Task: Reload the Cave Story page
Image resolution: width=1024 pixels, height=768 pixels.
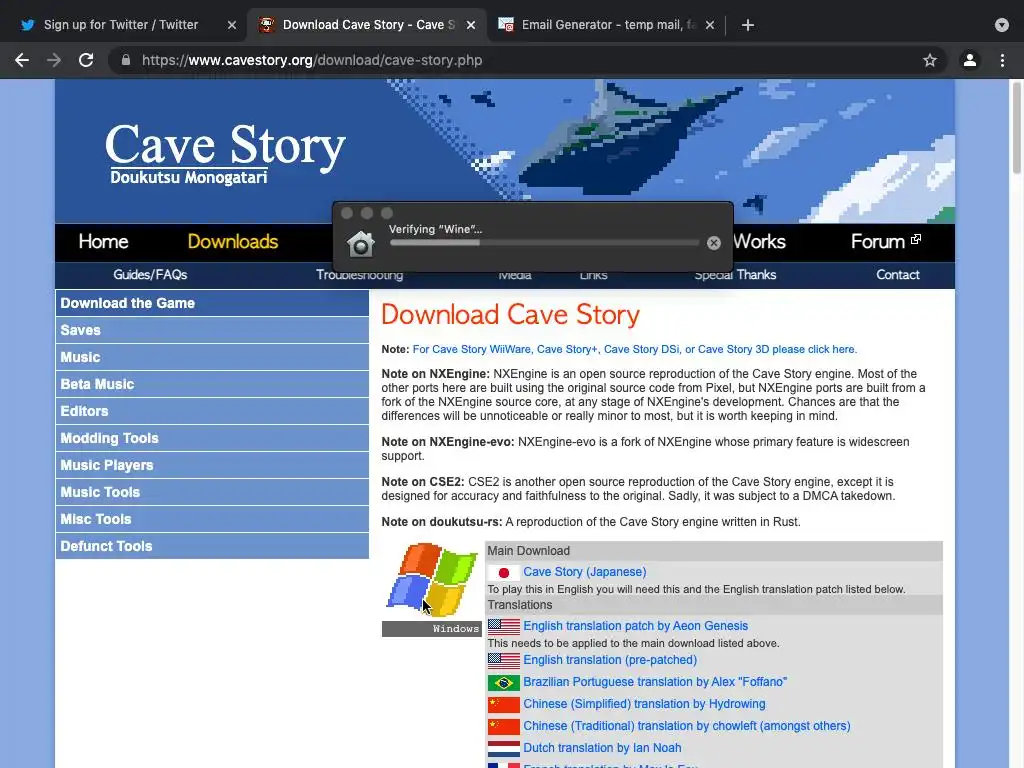Action: [x=86, y=60]
